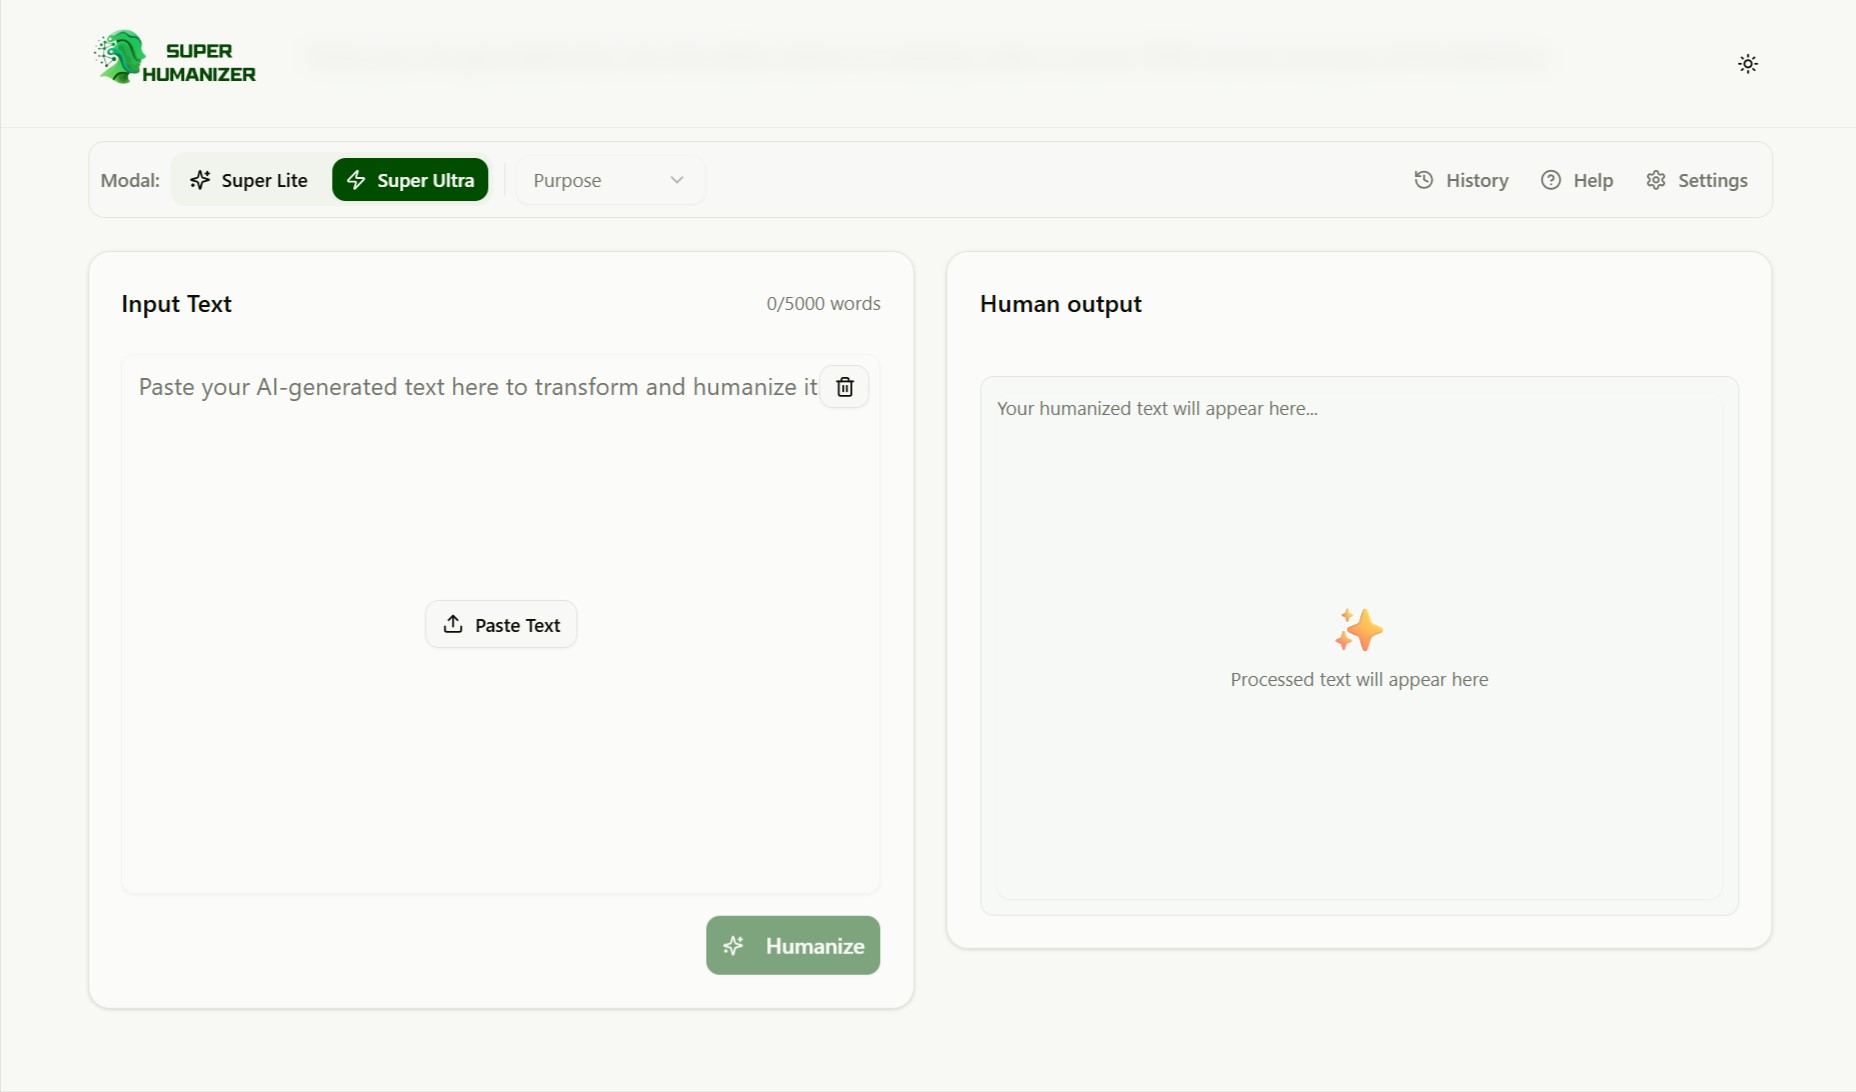Select the Super Lite mode
Viewport: 1856px width, 1092px height.
tap(249, 180)
